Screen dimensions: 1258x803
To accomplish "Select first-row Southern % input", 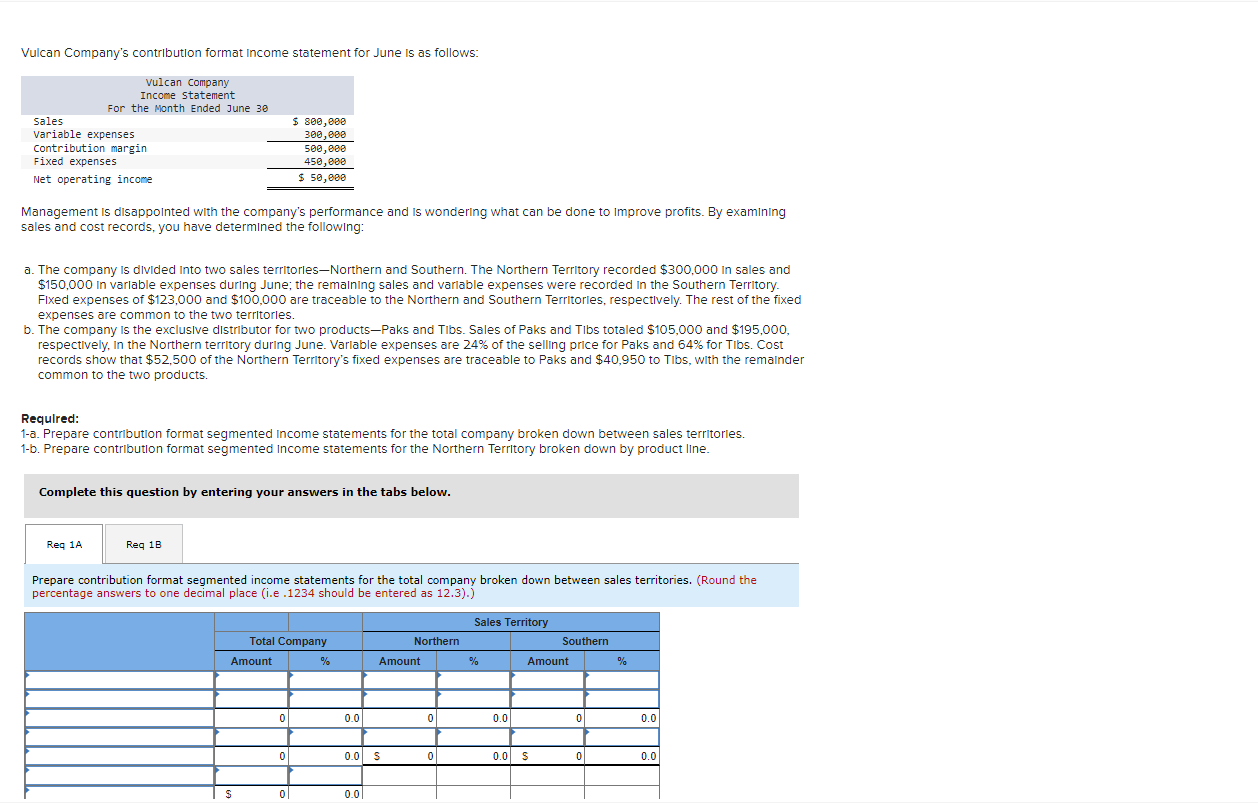I will [x=622, y=680].
